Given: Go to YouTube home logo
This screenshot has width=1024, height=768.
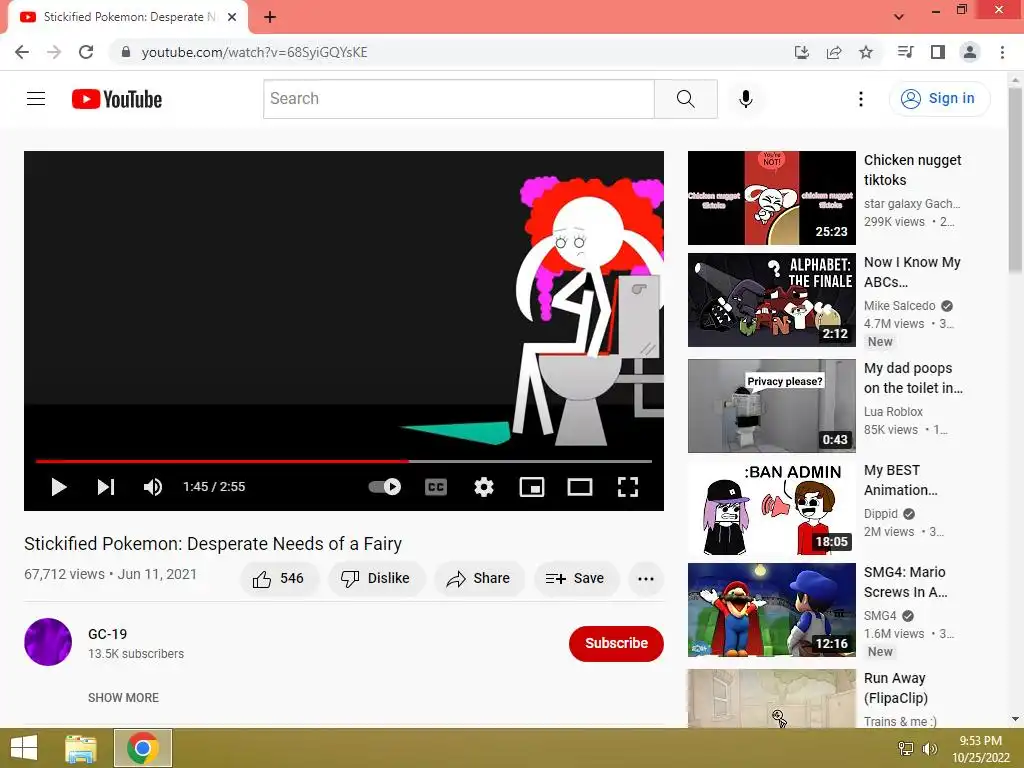Looking at the screenshot, I should pos(117,99).
